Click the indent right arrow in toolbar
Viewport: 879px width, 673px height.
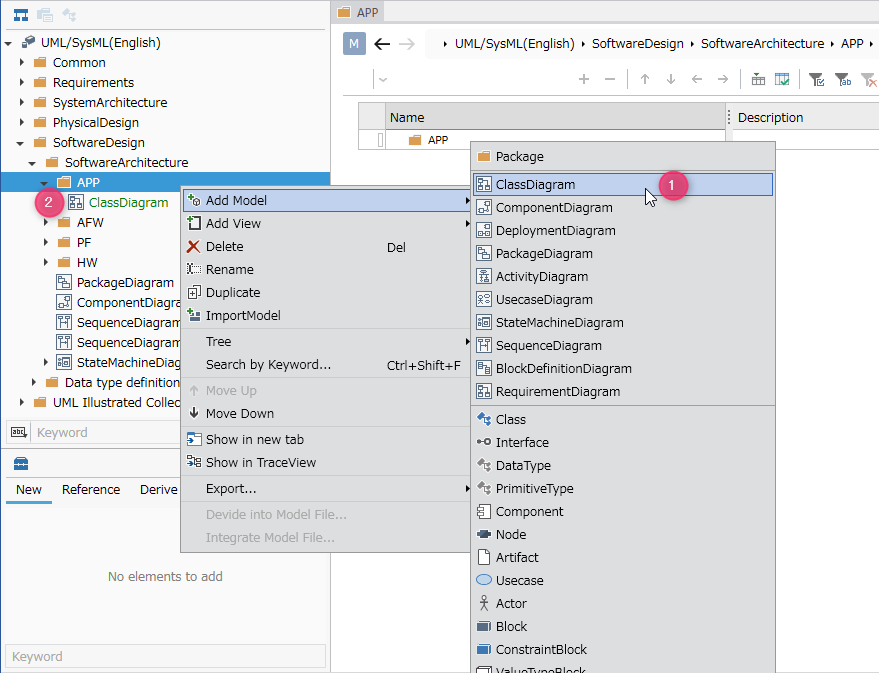(723, 80)
